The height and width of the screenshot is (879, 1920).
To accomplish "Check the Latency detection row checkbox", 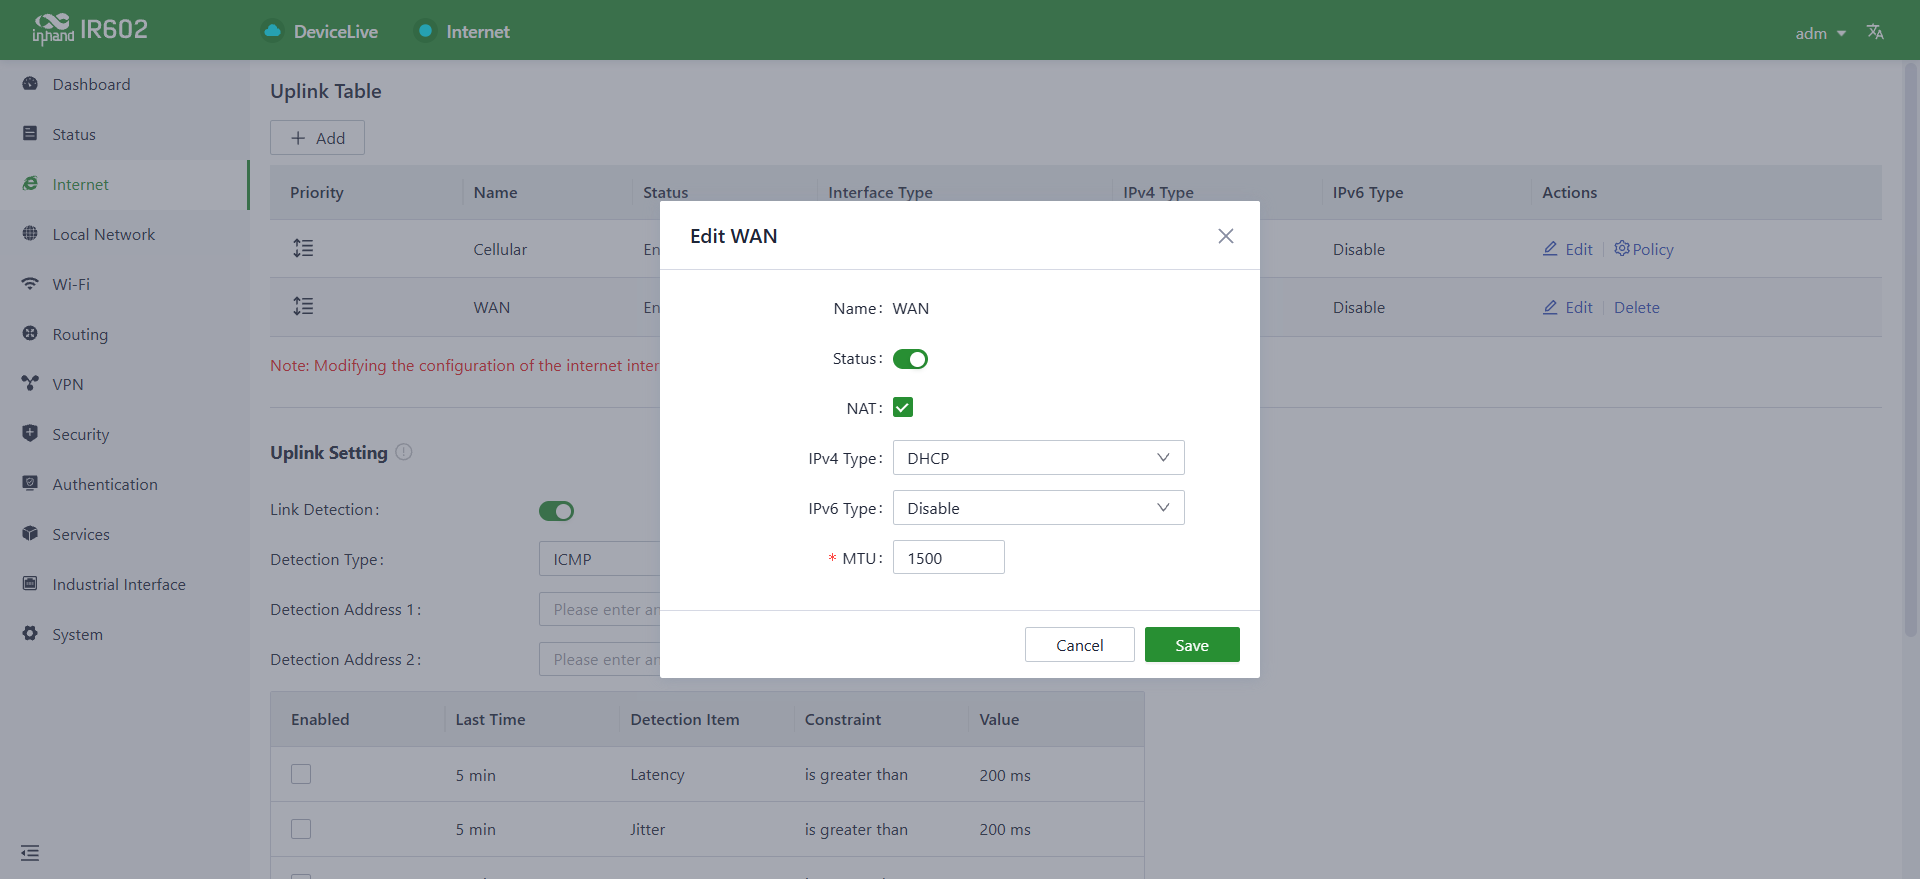I will pyautogui.click(x=301, y=774).
